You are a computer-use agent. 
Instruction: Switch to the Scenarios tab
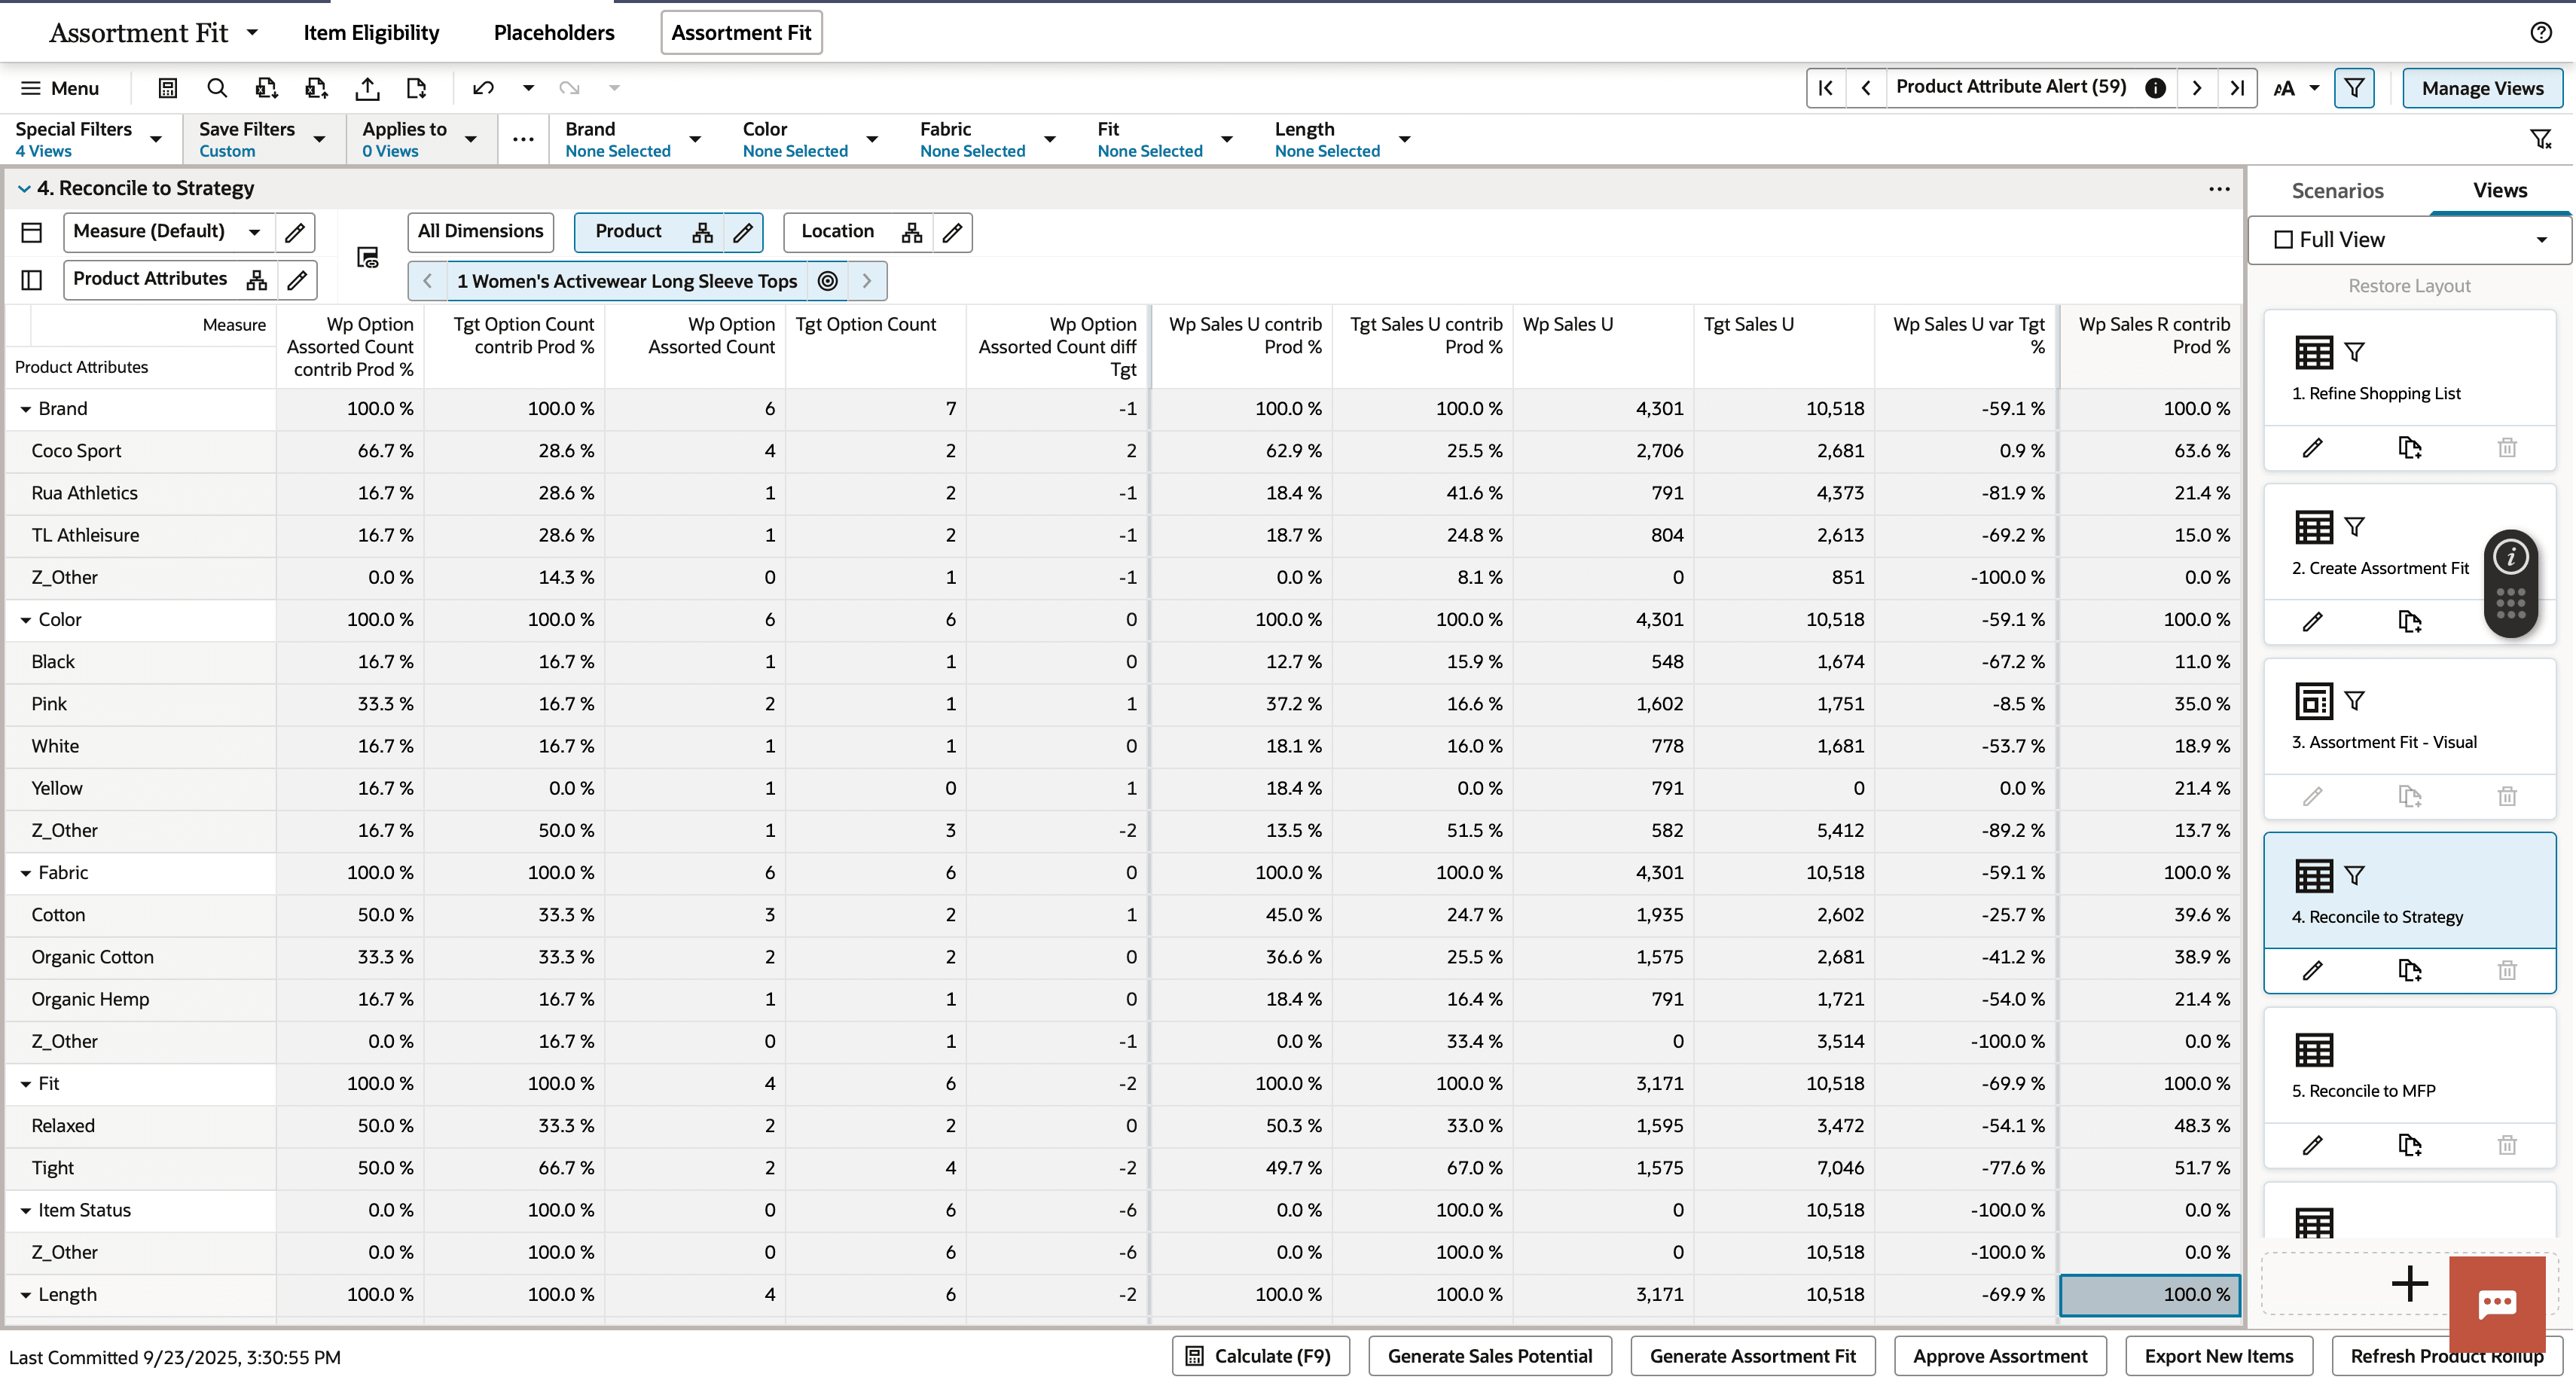point(2337,191)
